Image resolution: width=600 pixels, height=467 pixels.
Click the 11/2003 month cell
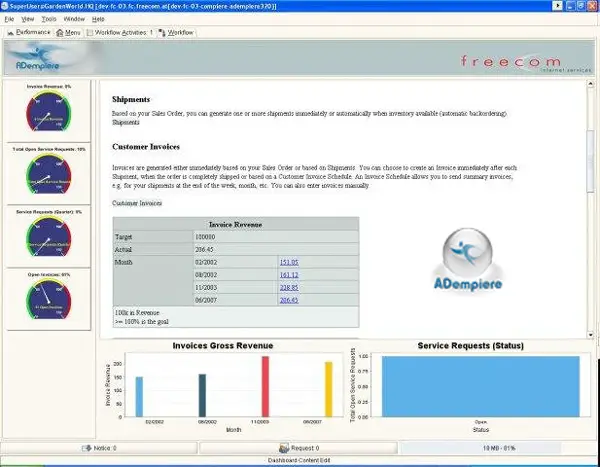coord(235,287)
